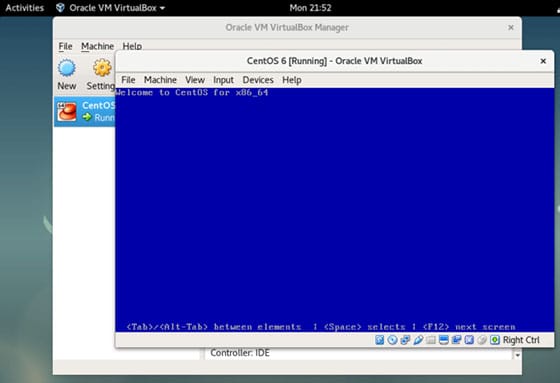This screenshot has height=383, width=560.
Task: Click the Manager details scroll-down arrow
Action: pyautogui.click(x=517, y=355)
